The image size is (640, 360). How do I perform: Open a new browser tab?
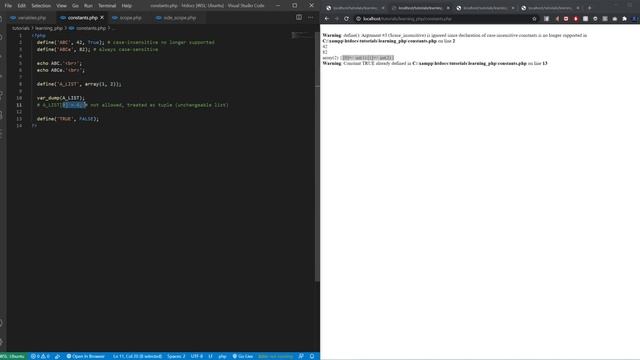click(x=589, y=8)
